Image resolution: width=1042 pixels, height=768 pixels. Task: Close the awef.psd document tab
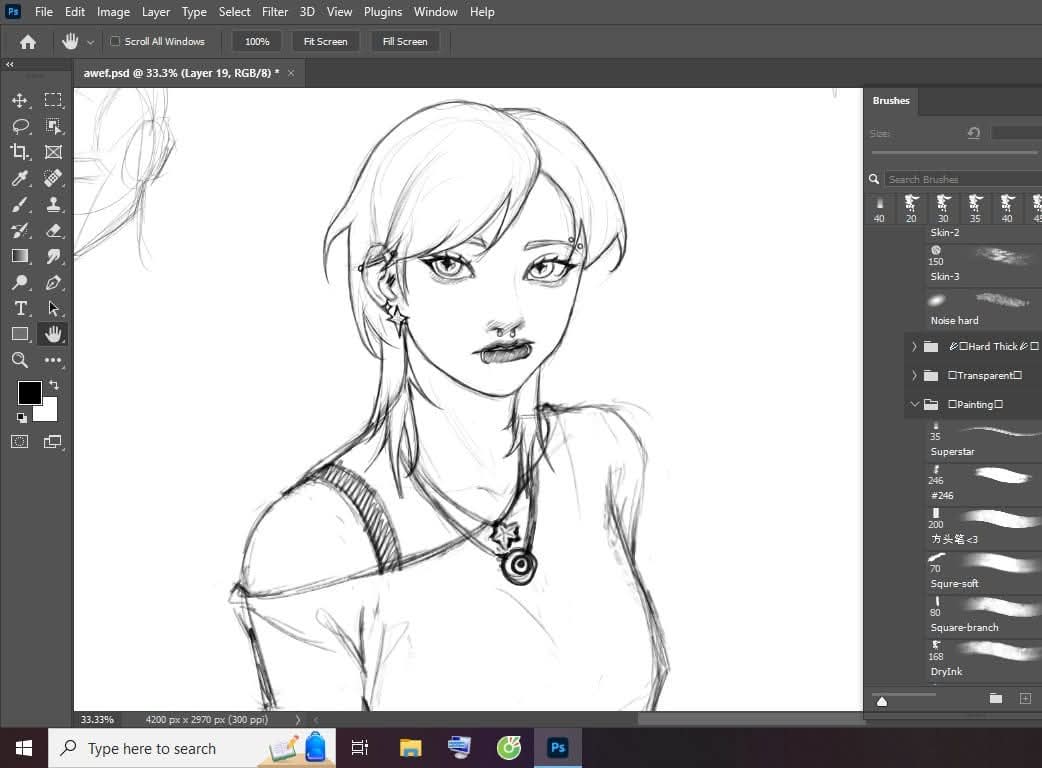click(291, 73)
